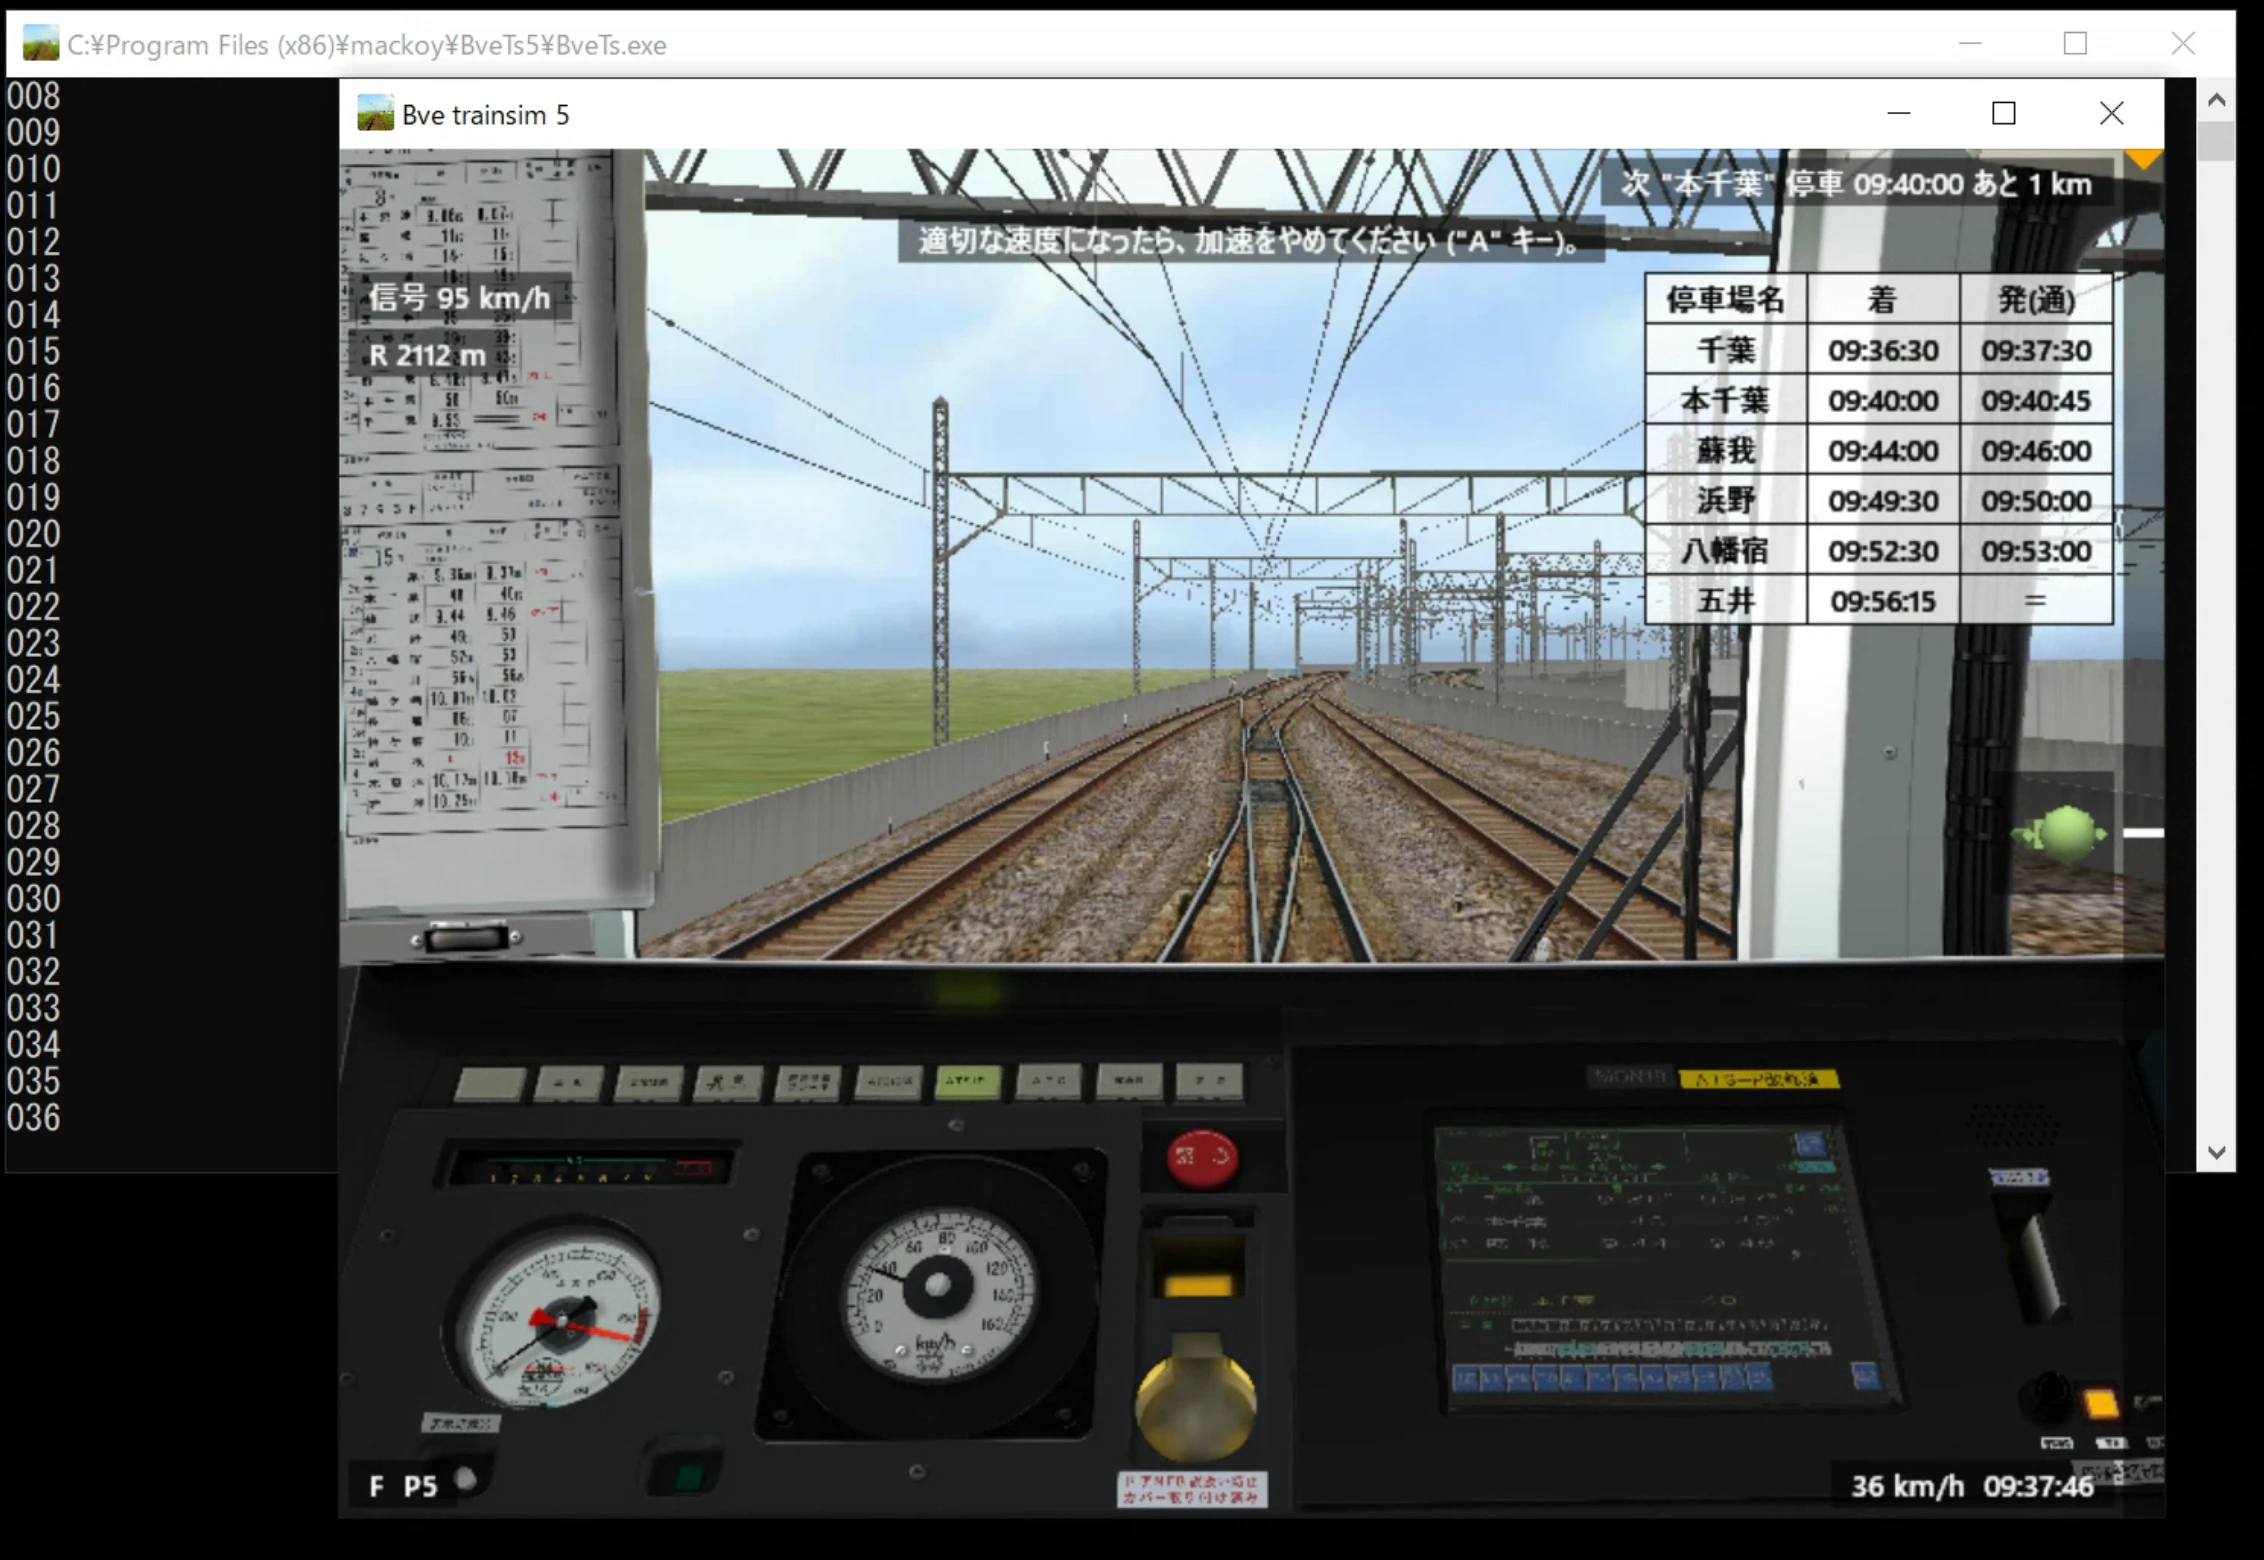Click the lit yellow-green ATS-P indicator lamp

[x=966, y=1080]
